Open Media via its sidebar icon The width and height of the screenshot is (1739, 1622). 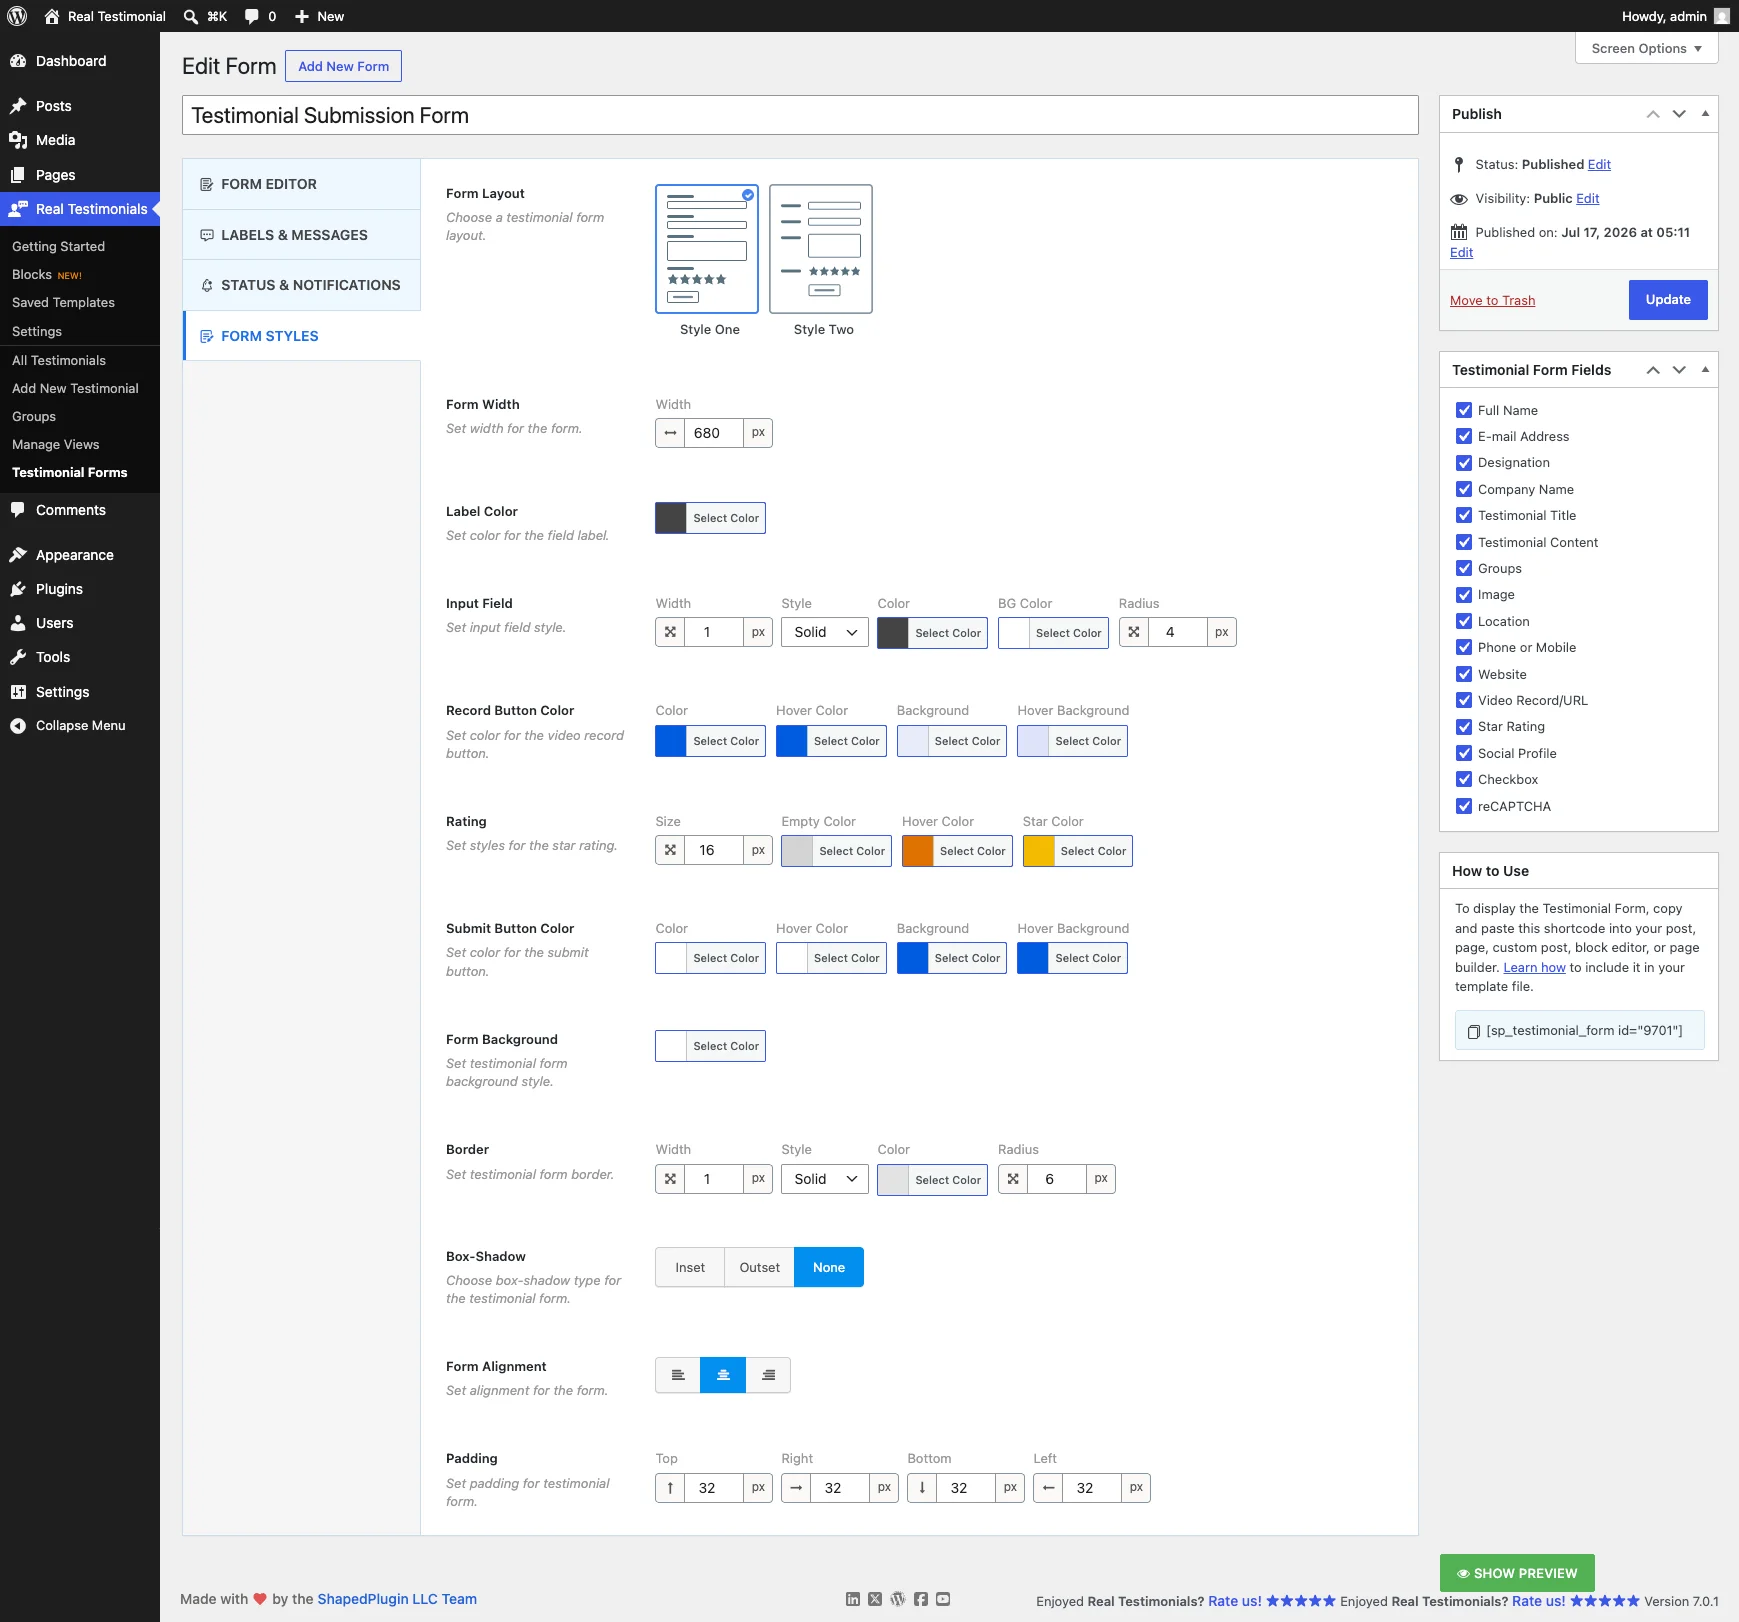tap(18, 140)
